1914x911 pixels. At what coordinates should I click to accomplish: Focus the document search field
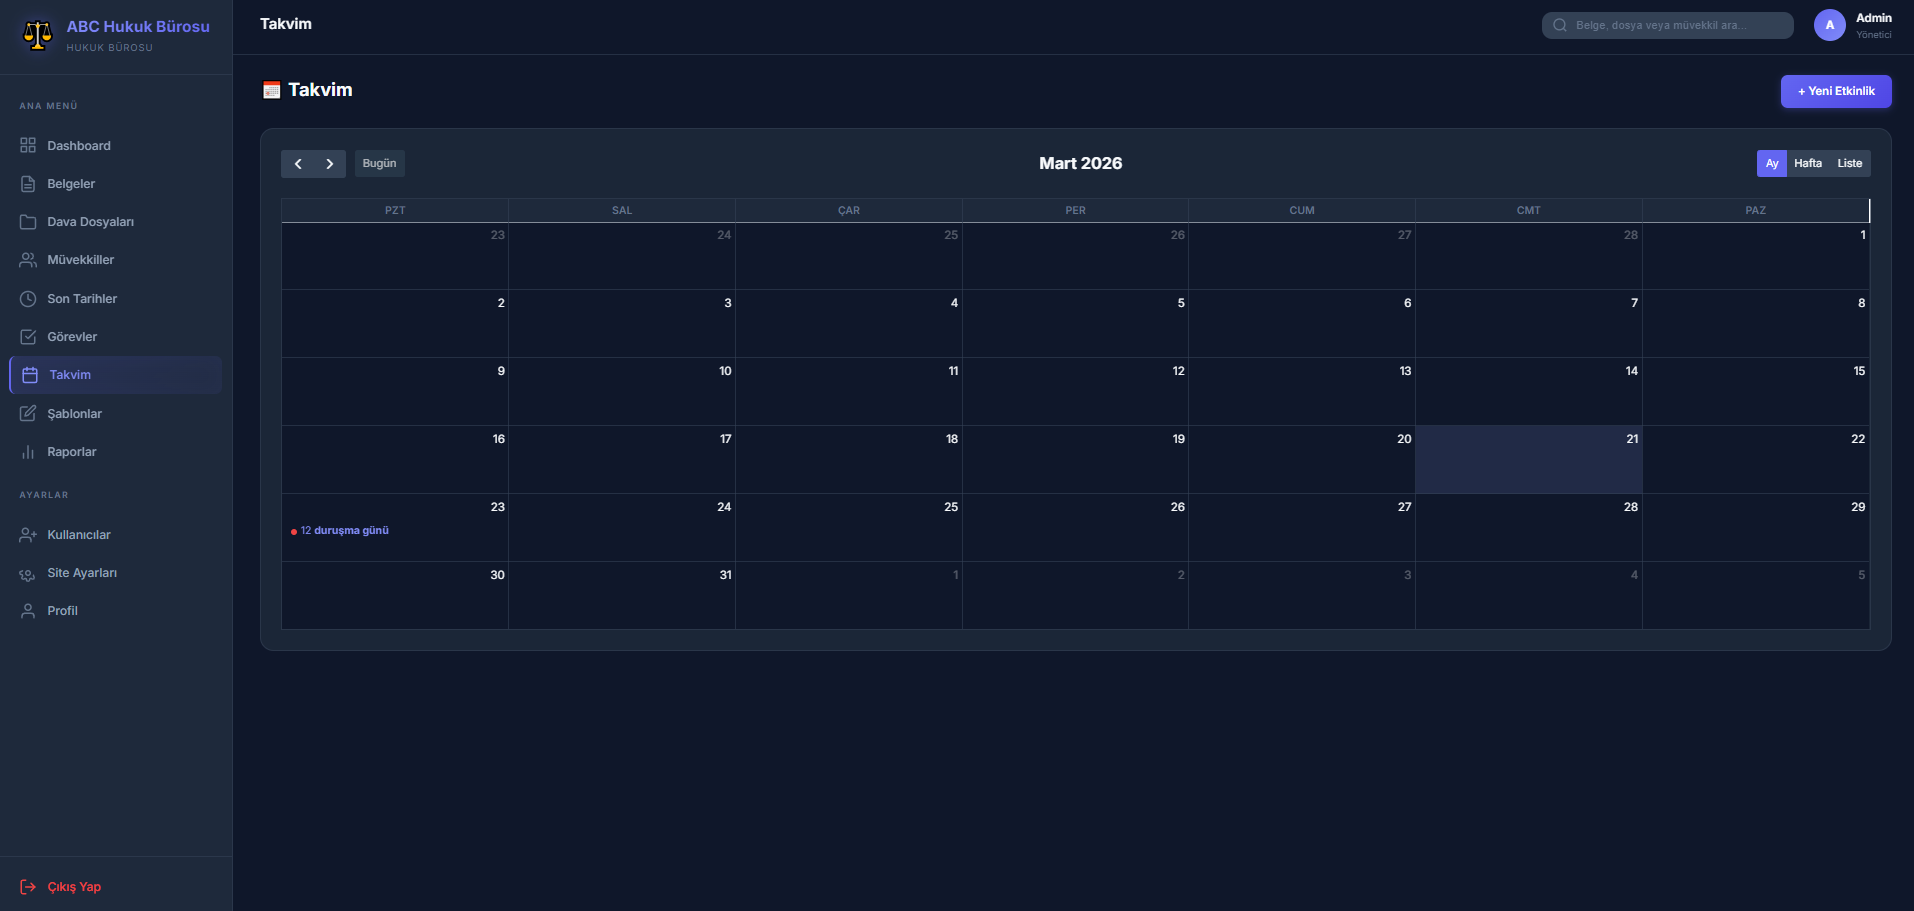pos(1668,25)
